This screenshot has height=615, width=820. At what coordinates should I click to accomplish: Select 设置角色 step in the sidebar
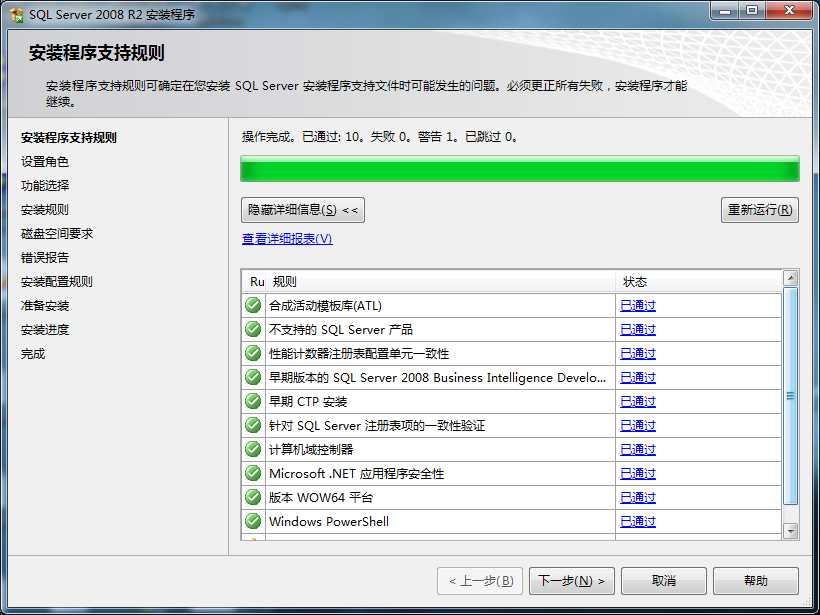(45, 162)
